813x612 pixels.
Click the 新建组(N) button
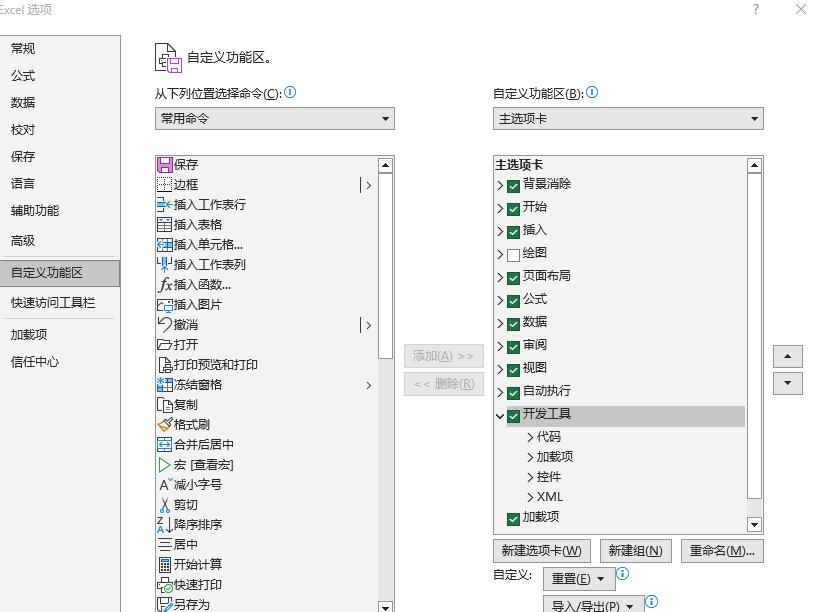click(x=635, y=551)
